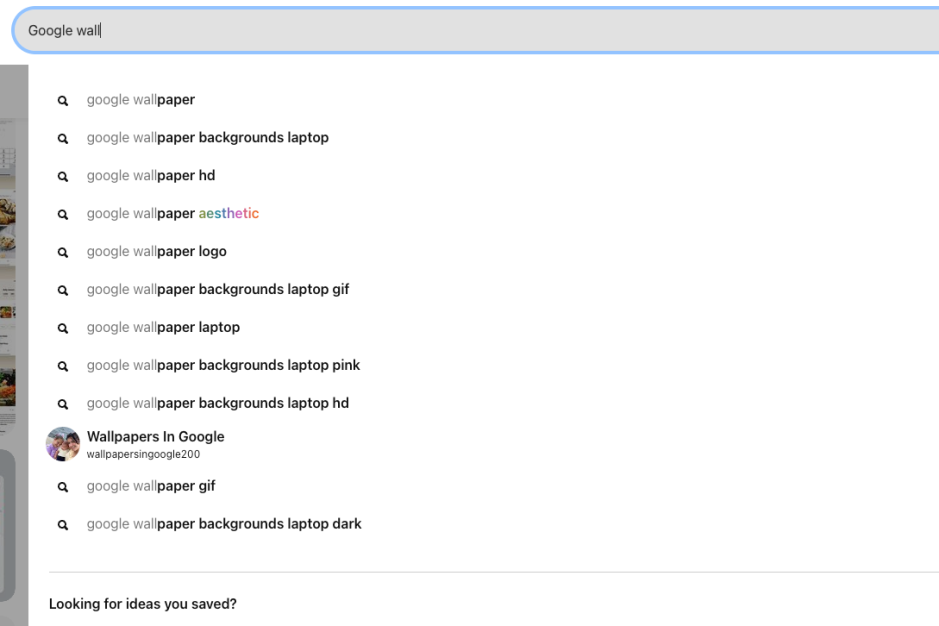Click magnifier icon next to 'google wallpaper logo'
Screen dimensions: 939x626
(x=63, y=253)
